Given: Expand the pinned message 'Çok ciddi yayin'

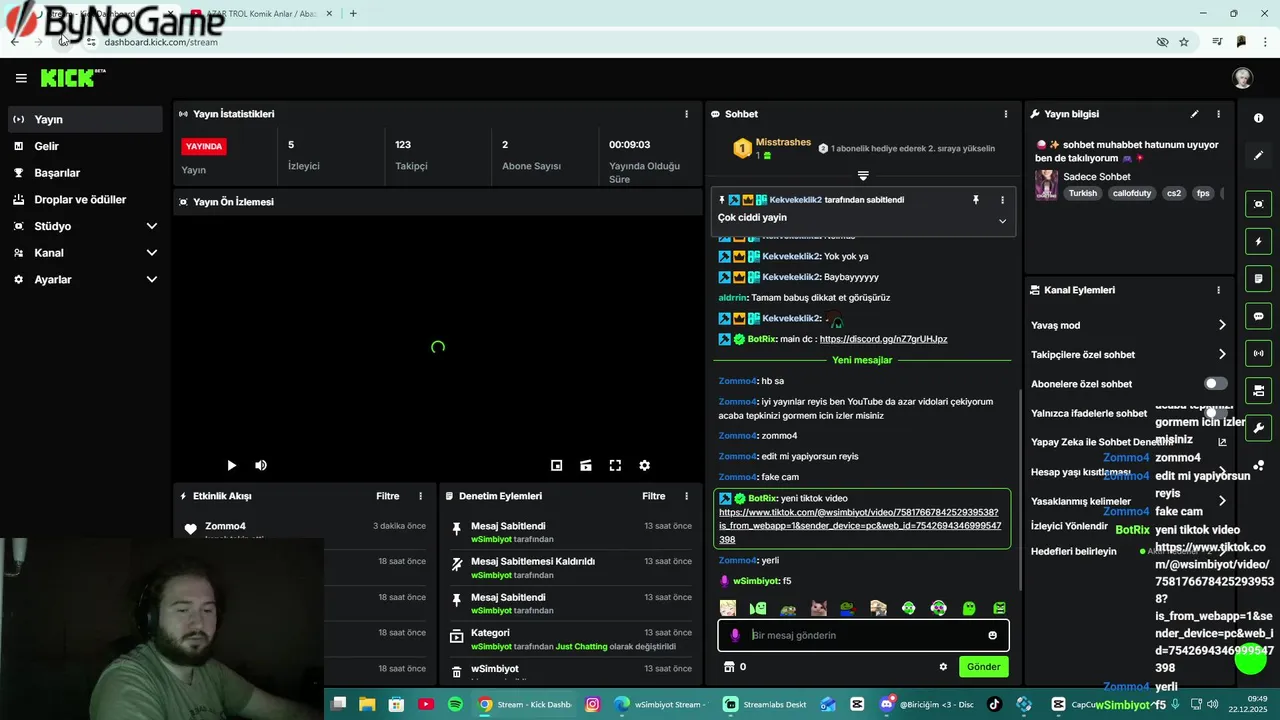Looking at the screenshot, I should point(1002,221).
